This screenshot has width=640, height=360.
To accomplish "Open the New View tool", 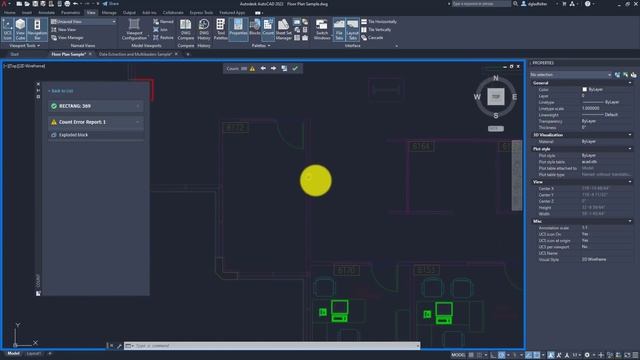I will pyautogui.click(x=63, y=30).
